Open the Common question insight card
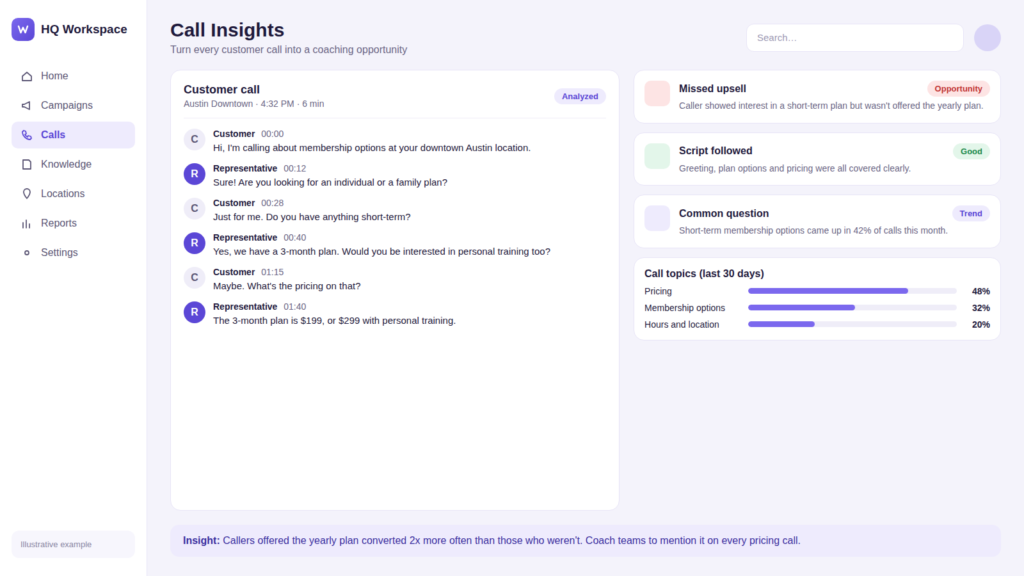1024x576 pixels. pos(817,221)
